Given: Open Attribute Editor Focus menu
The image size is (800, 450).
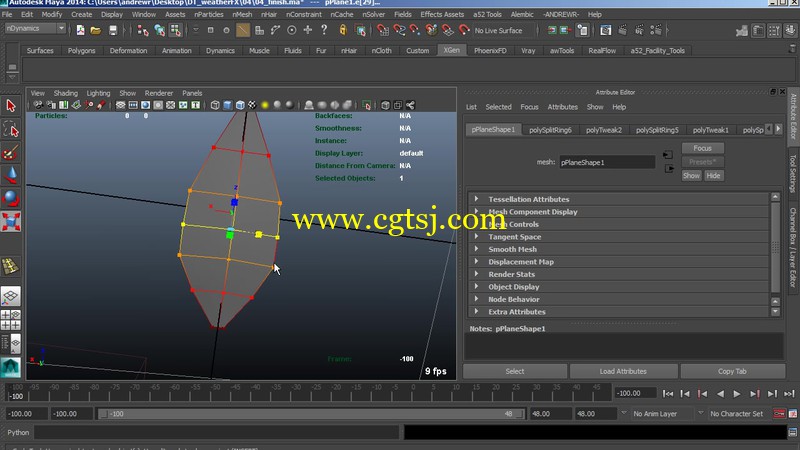Looking at the screenshot, I should point(529,107).
